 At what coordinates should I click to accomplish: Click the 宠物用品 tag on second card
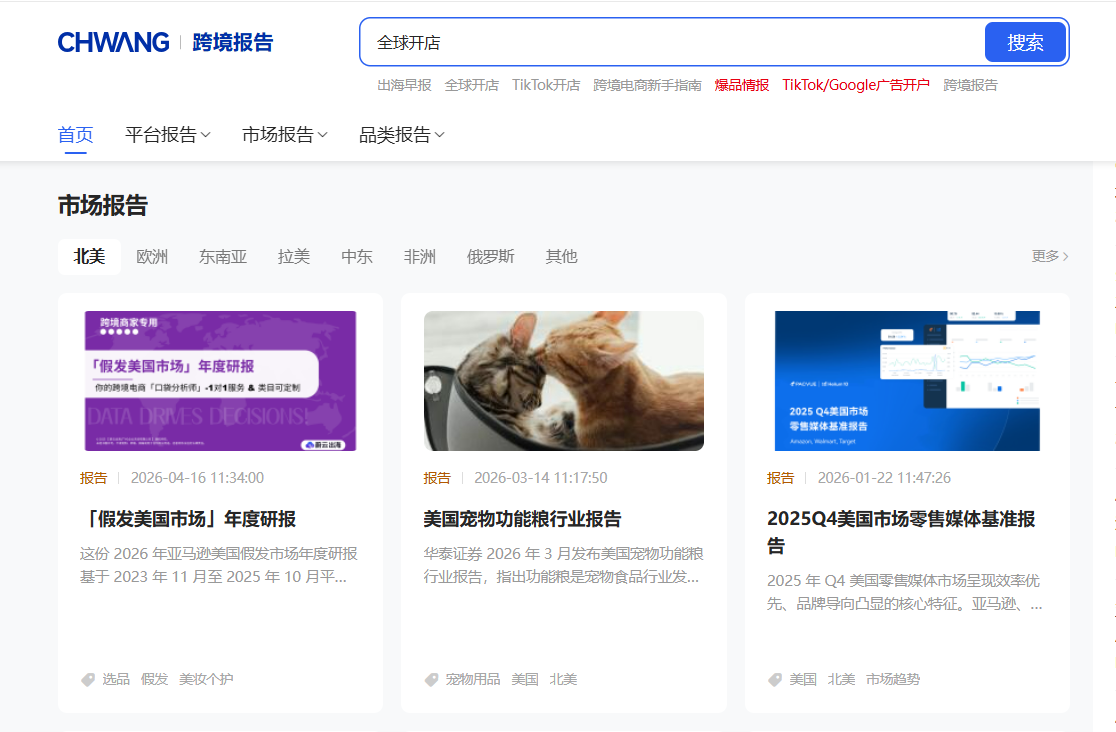click(x=473, y=679)
